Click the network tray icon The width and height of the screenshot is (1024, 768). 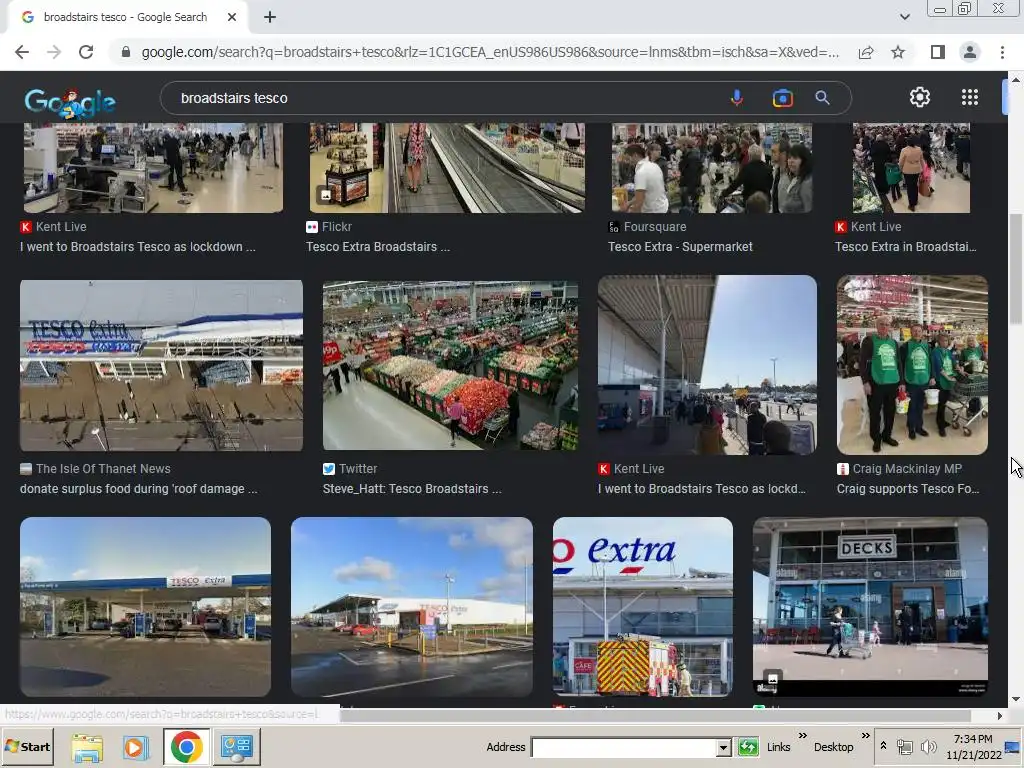904,746
